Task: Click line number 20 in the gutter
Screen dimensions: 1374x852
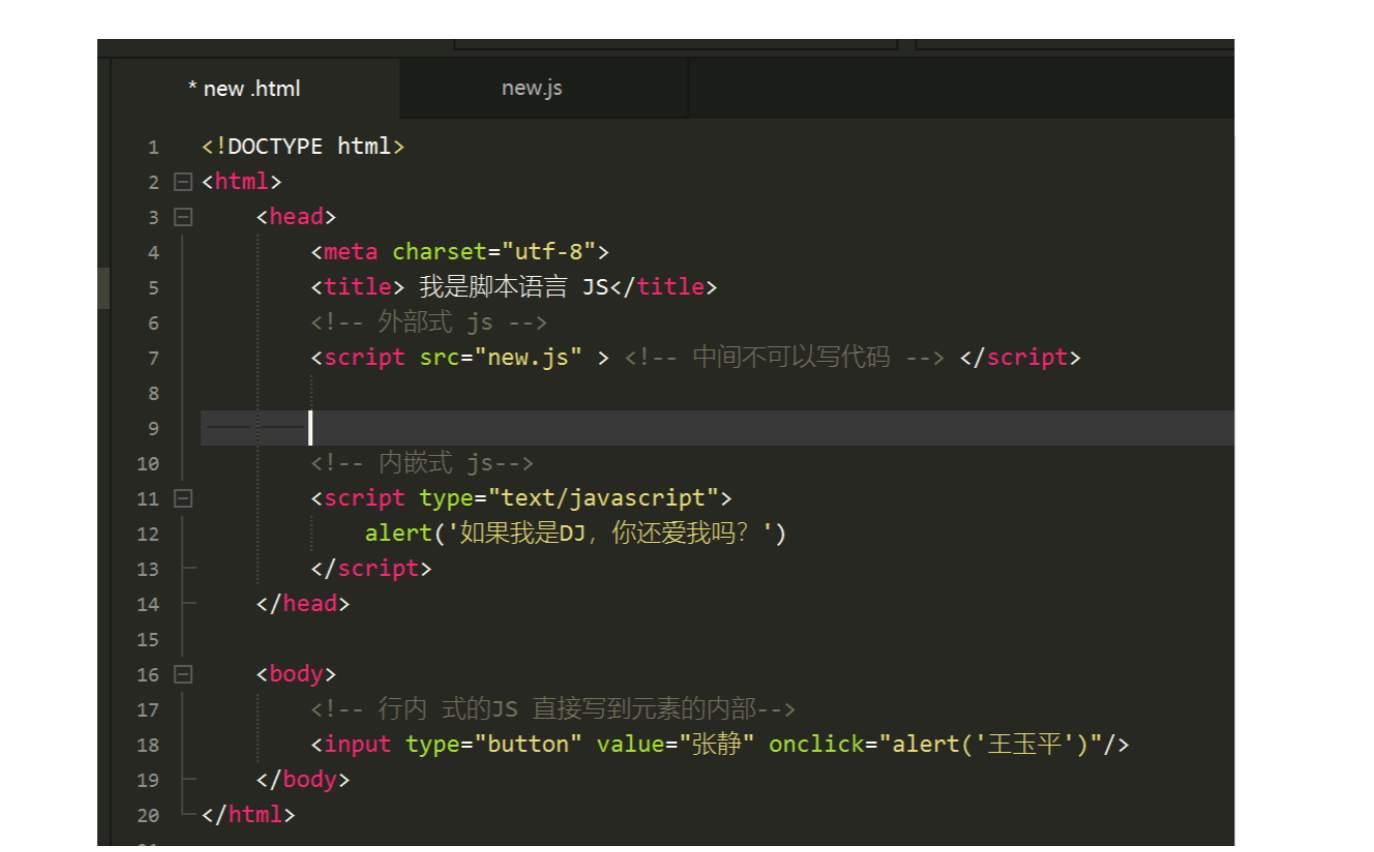Action: 147,815
